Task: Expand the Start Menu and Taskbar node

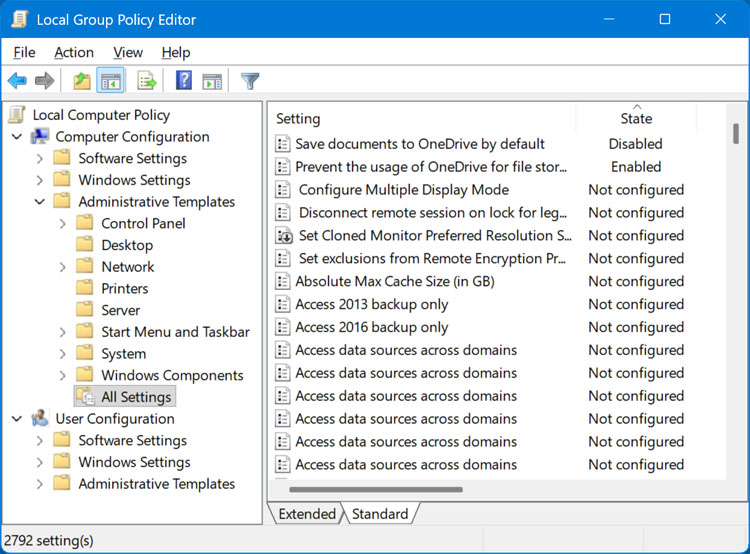Action: click(x=63, y=332)
